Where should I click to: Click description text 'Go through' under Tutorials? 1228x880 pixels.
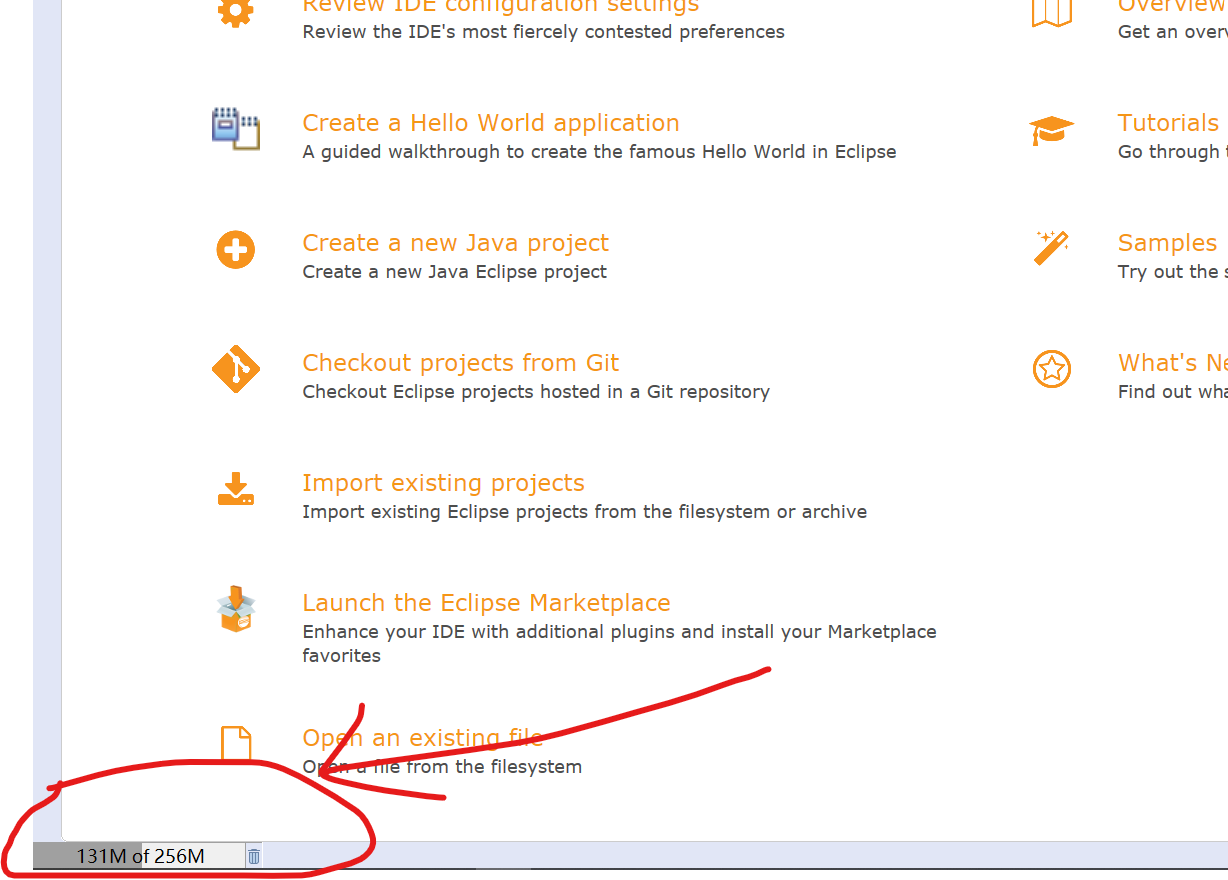[x=1168, y=152]
